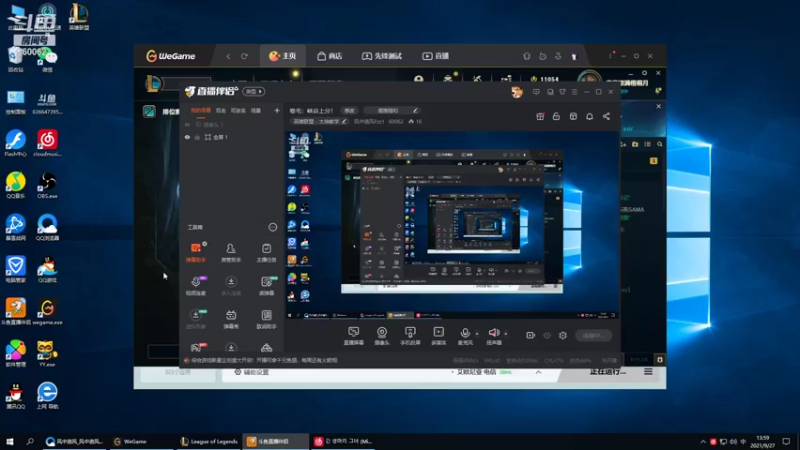The height and width of the screenshot is (450, 800).
Task: Open League of Legends taskbar item
Action: pyautogui.click(x=210, y=441)
